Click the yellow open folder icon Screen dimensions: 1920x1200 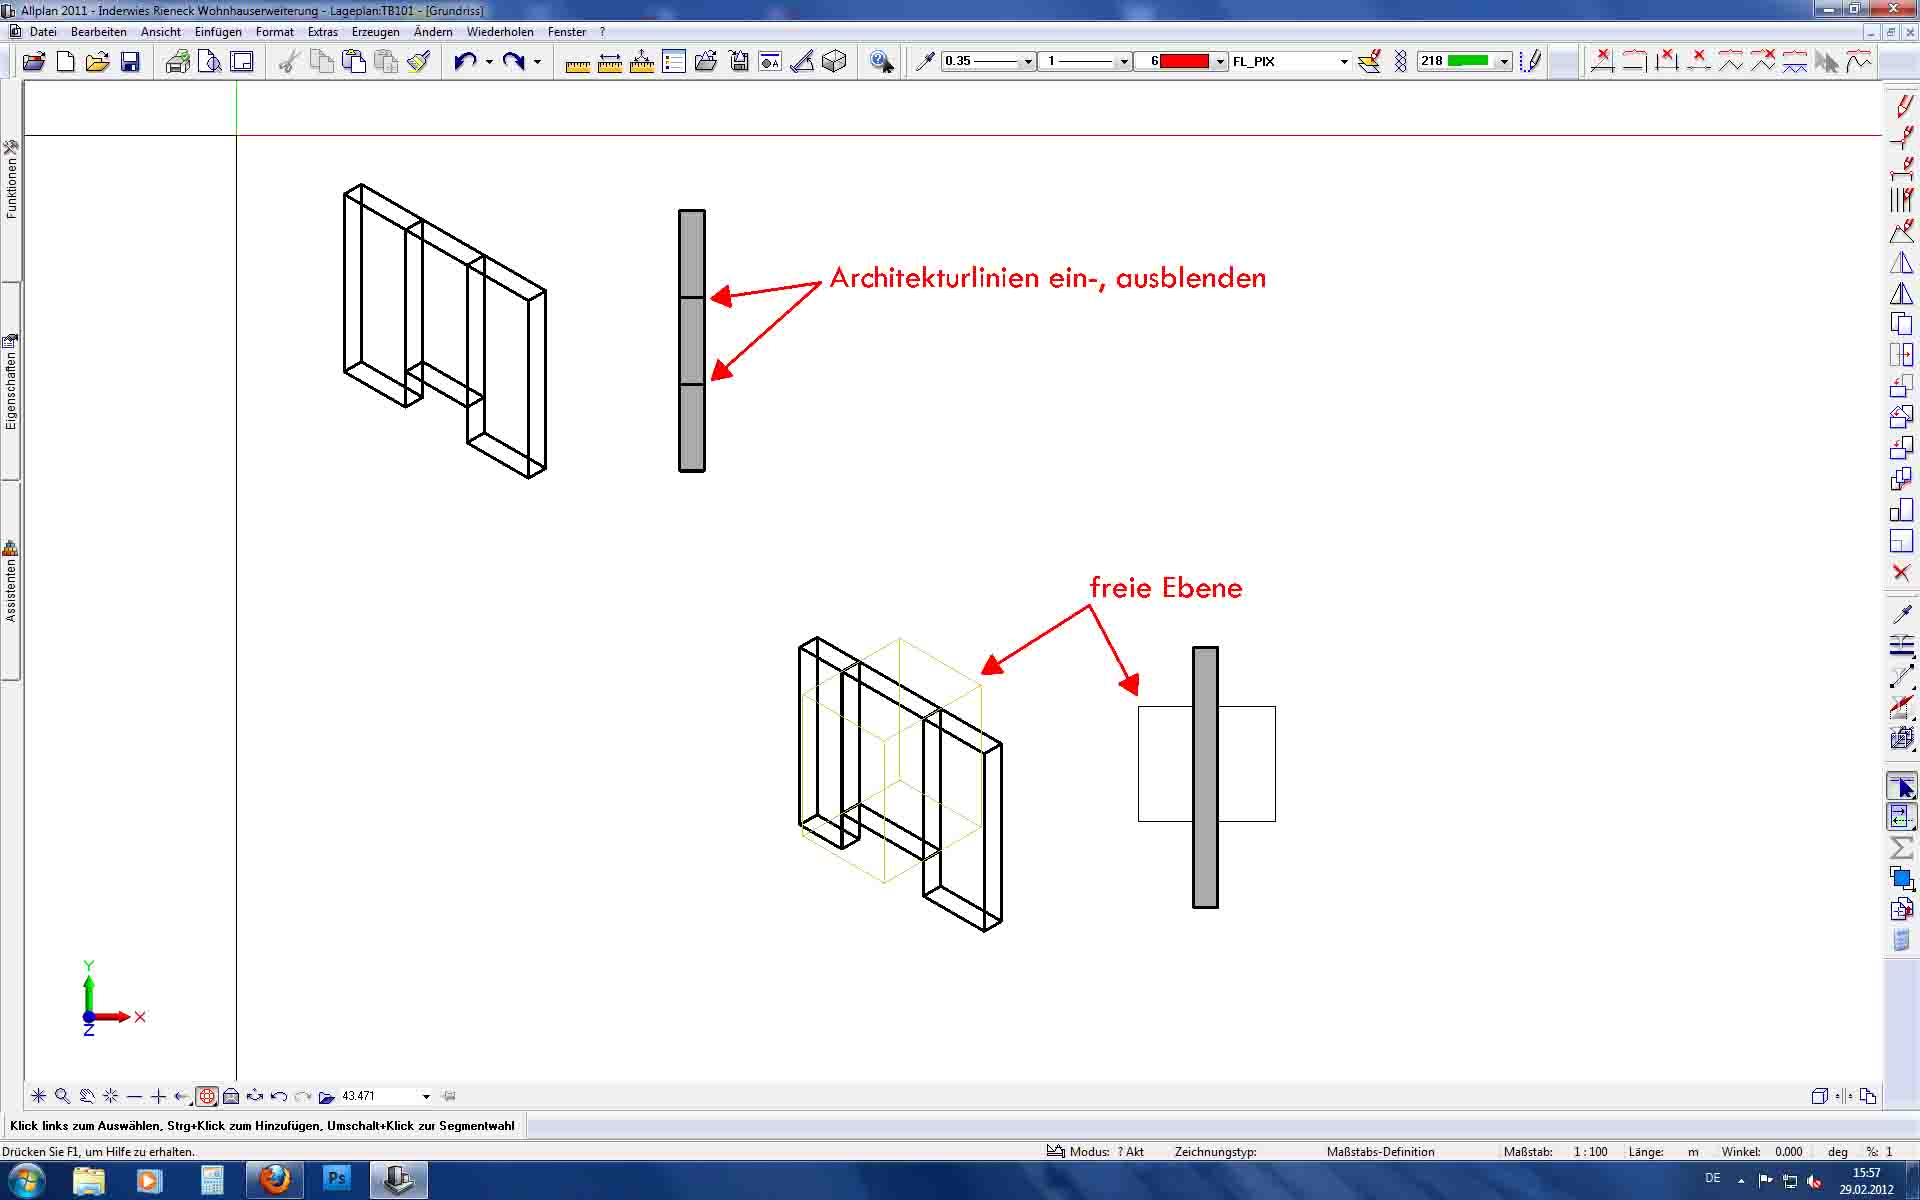point(98,62)
